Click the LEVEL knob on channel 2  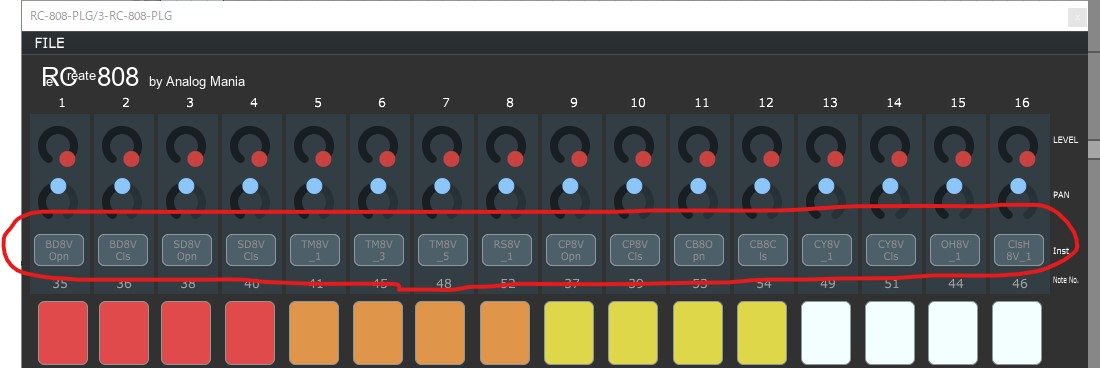coord(123,146)
